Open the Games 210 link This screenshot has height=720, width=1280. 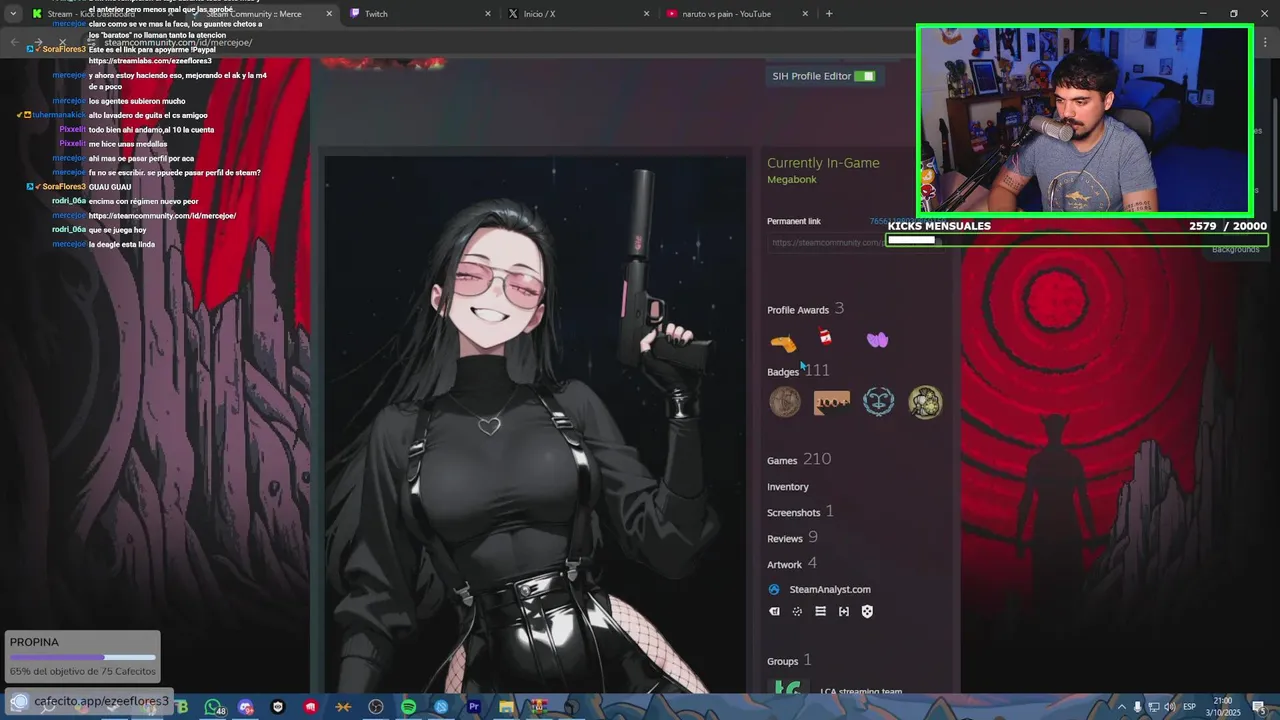[799, 460]
